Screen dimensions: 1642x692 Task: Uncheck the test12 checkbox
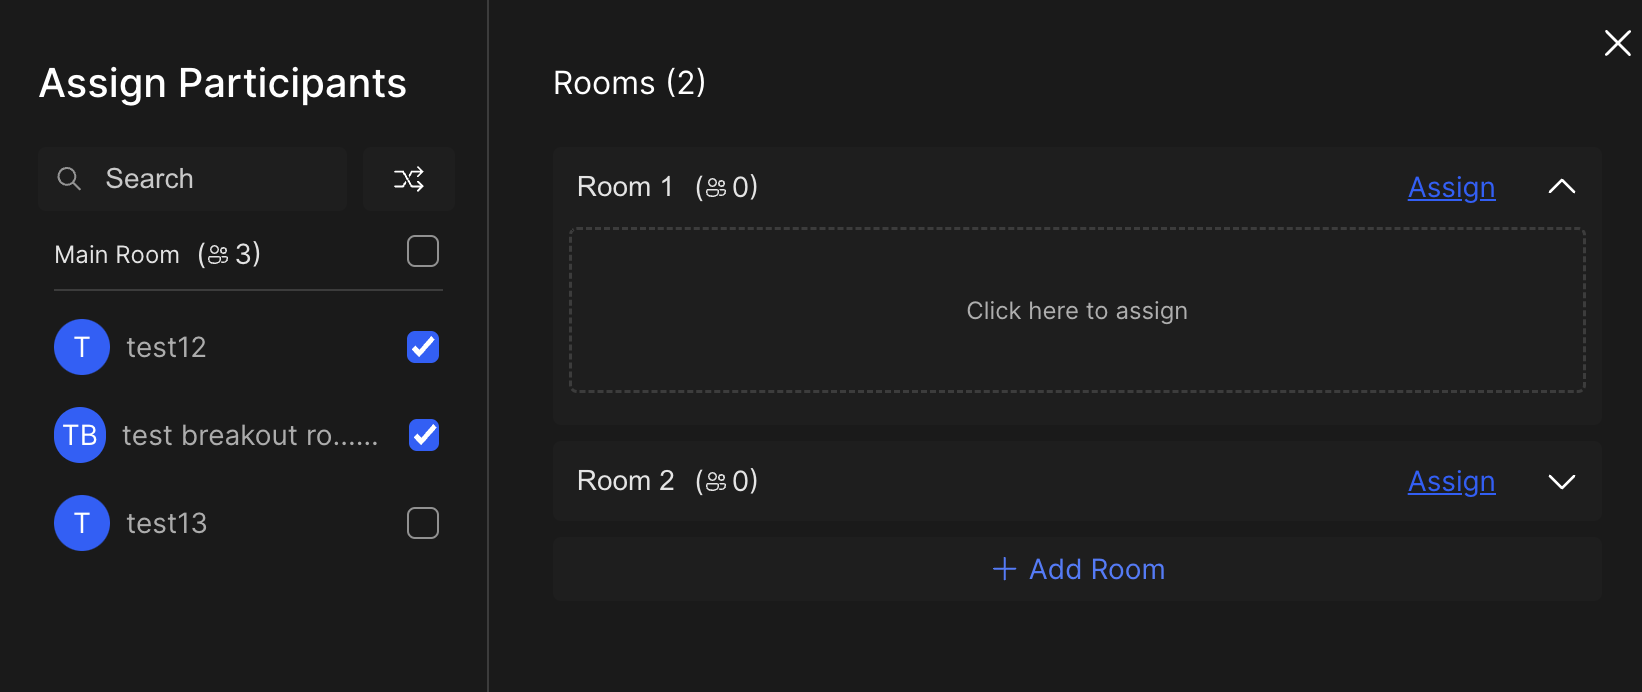422,347
